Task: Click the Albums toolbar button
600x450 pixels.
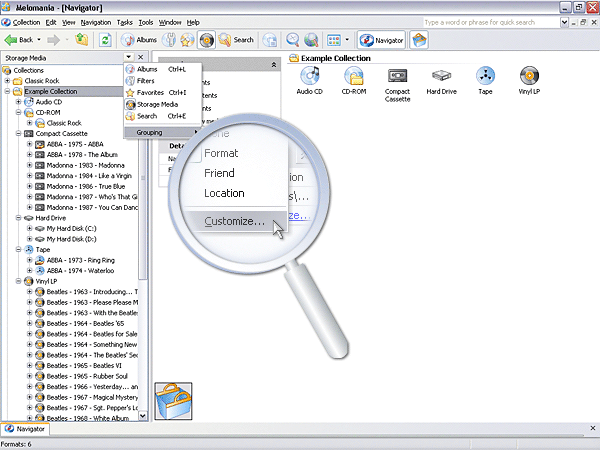Action: [x=138, y=40]
